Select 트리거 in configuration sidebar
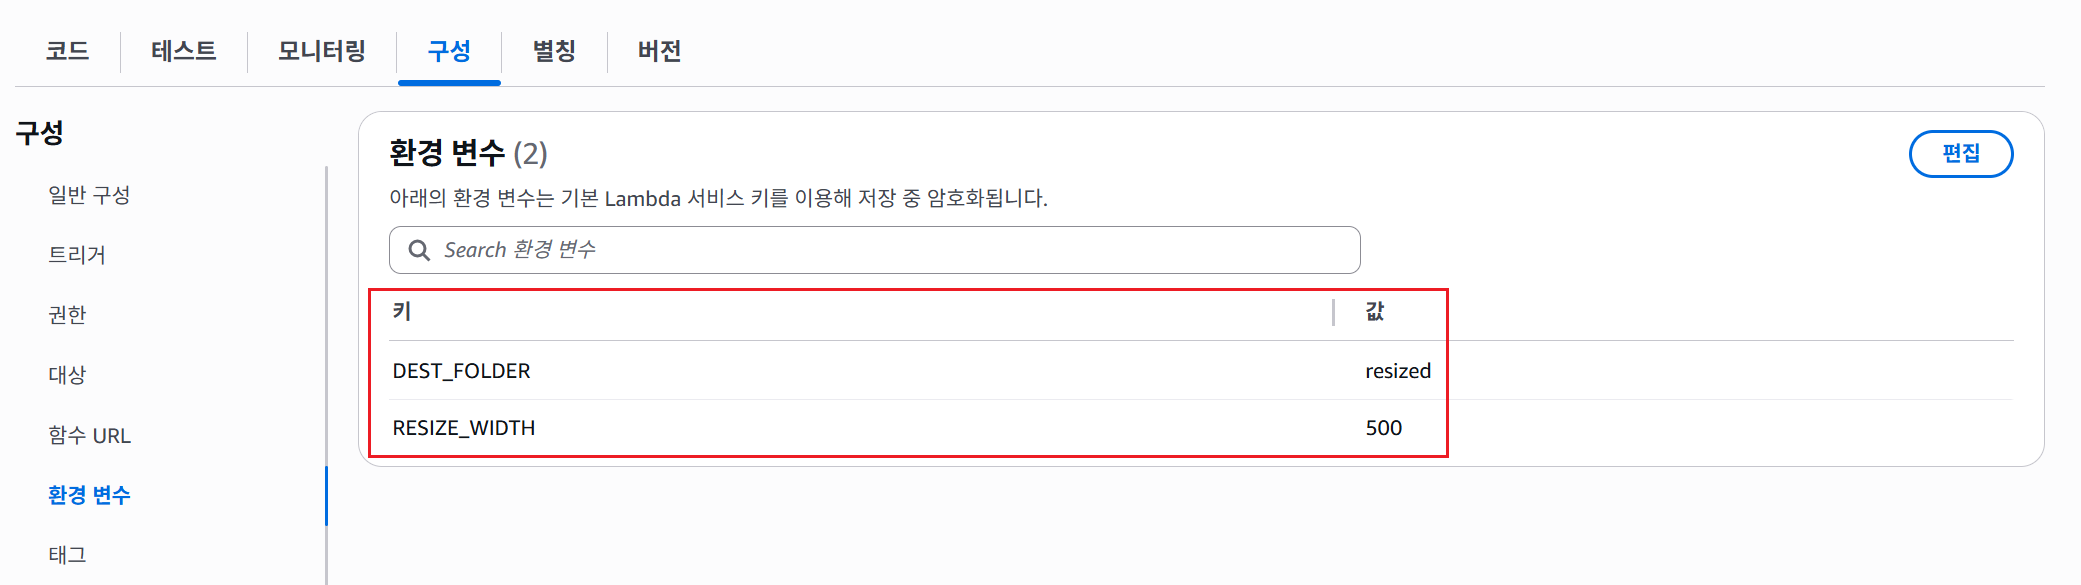The height and width of the screenshot is (585, 2081). click(x=77, y=255)
